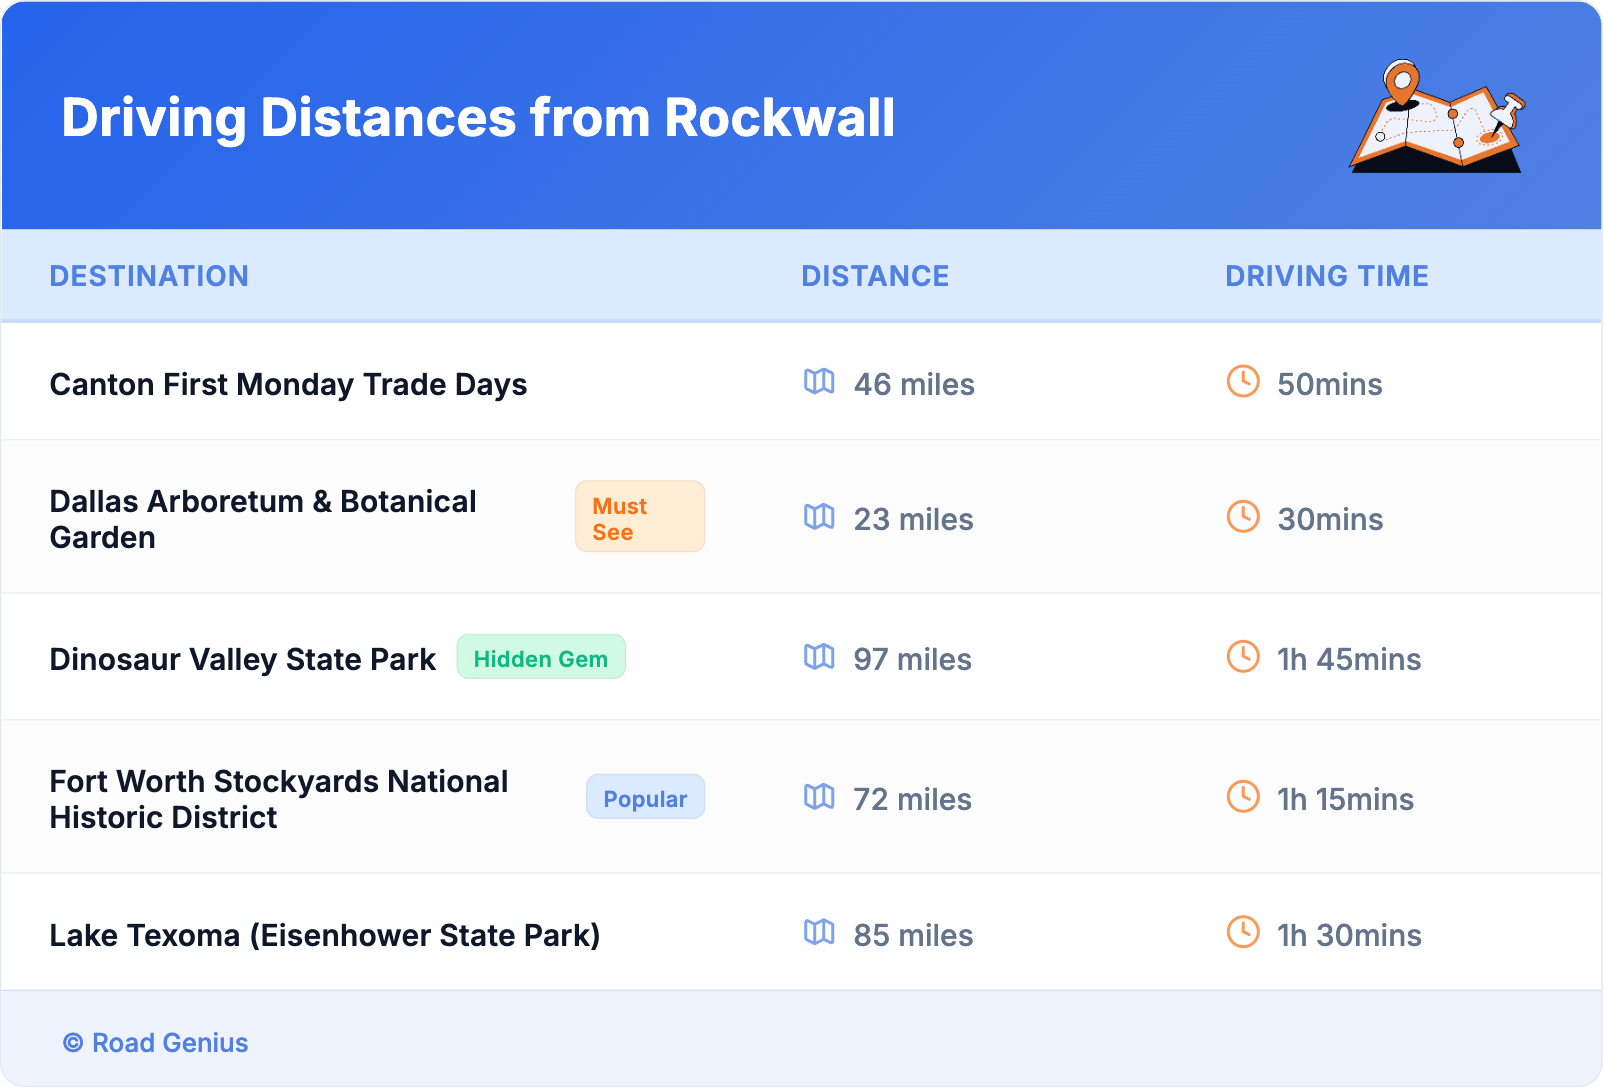1604x1088 pixels.
Task: Select Canton First Monday Trade Days destination
Action: (288, 385)
